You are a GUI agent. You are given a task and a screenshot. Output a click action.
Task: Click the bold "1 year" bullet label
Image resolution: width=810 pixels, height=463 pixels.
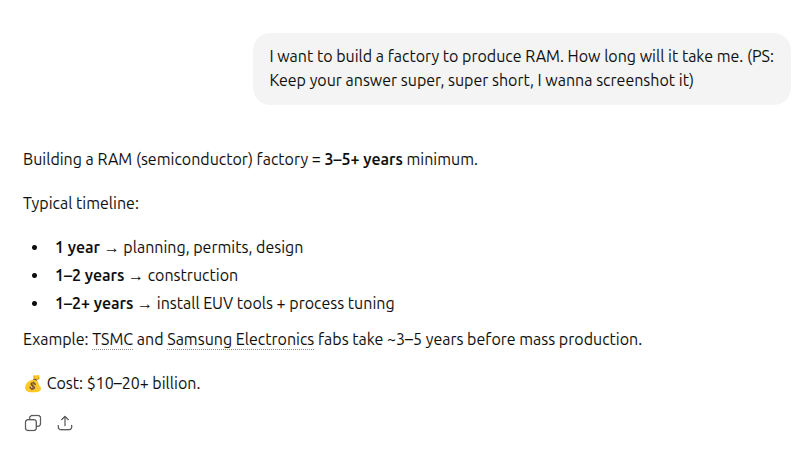pos(77,247)
